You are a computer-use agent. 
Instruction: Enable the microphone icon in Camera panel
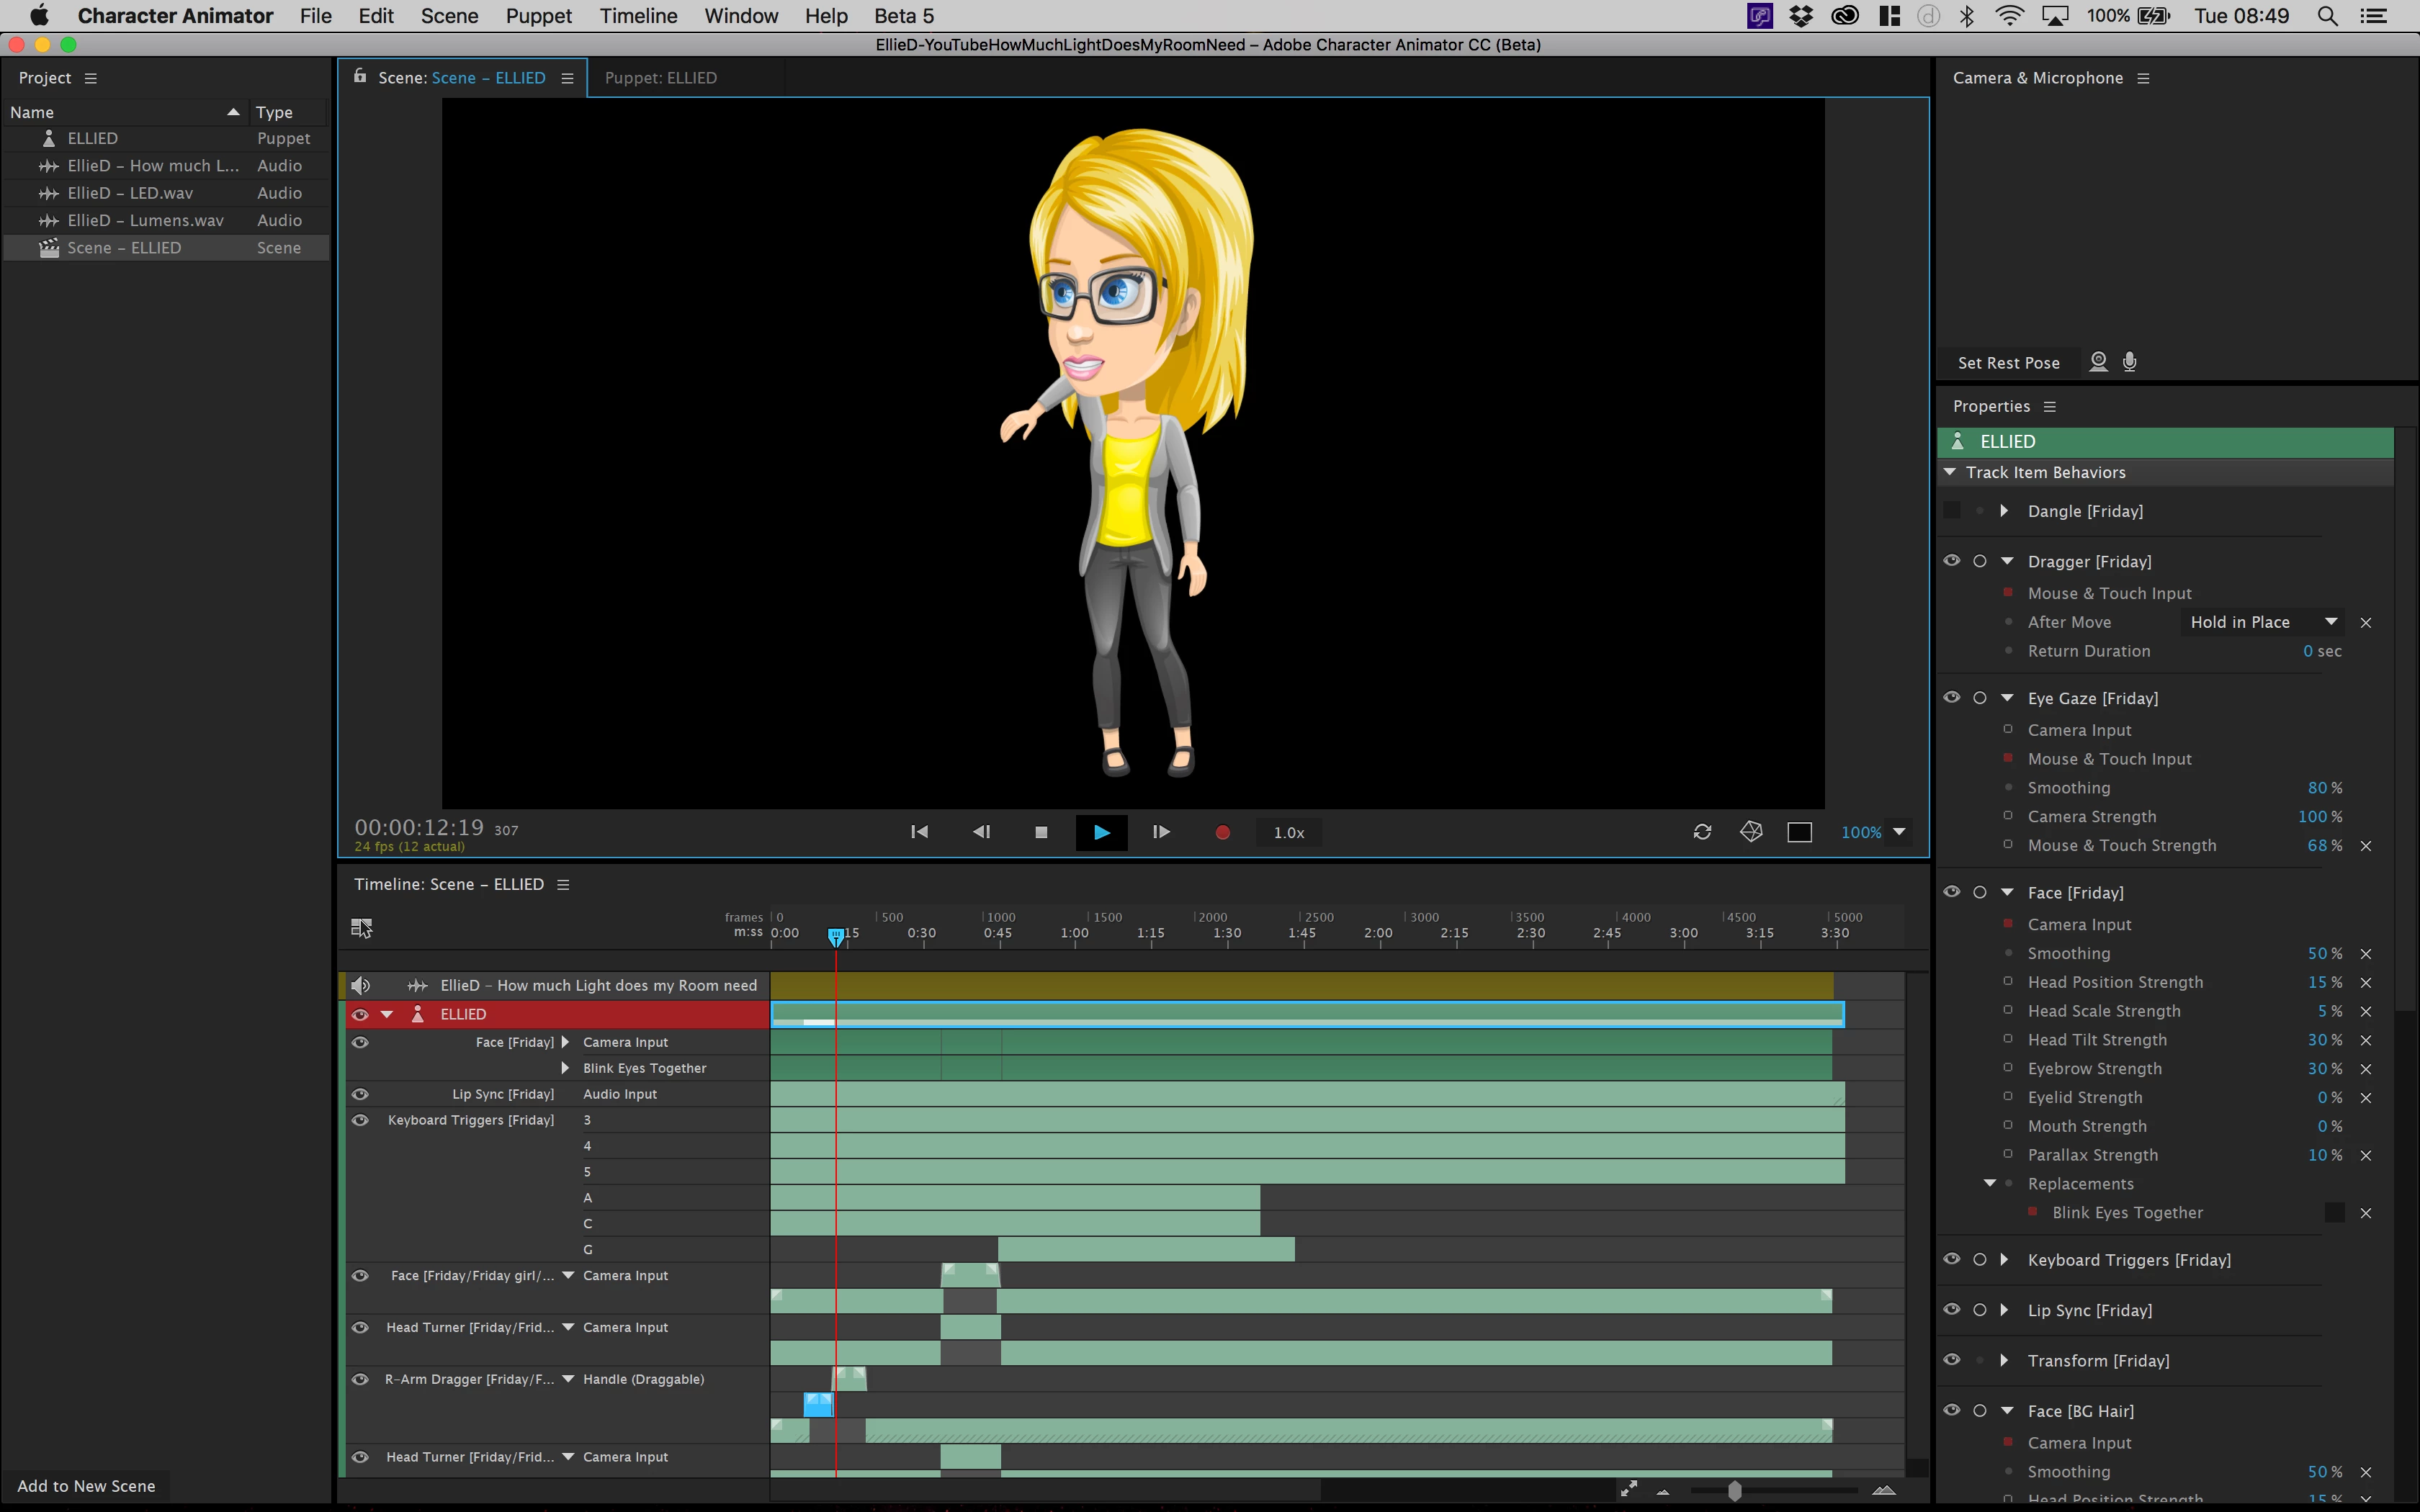[2130, 362]
